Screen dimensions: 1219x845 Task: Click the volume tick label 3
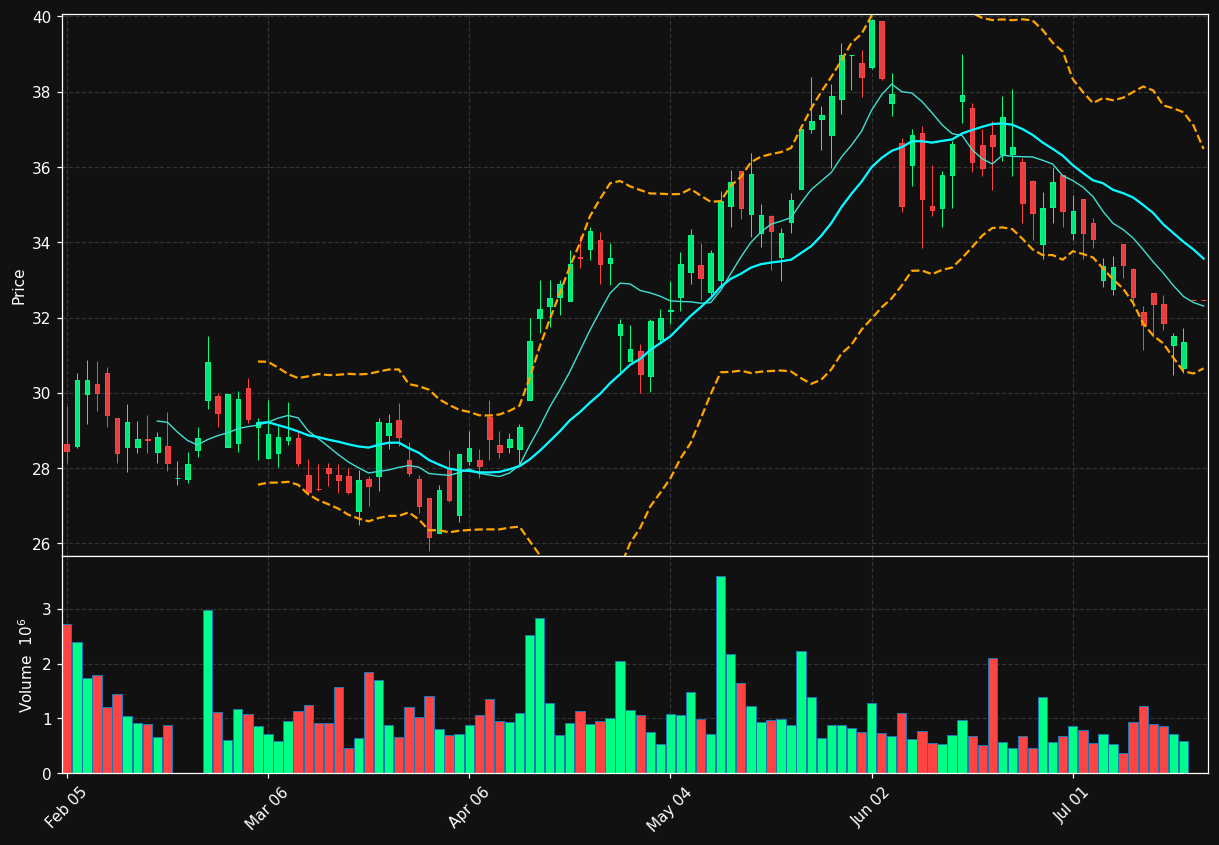pyautogui.click(x=47, y=610)
